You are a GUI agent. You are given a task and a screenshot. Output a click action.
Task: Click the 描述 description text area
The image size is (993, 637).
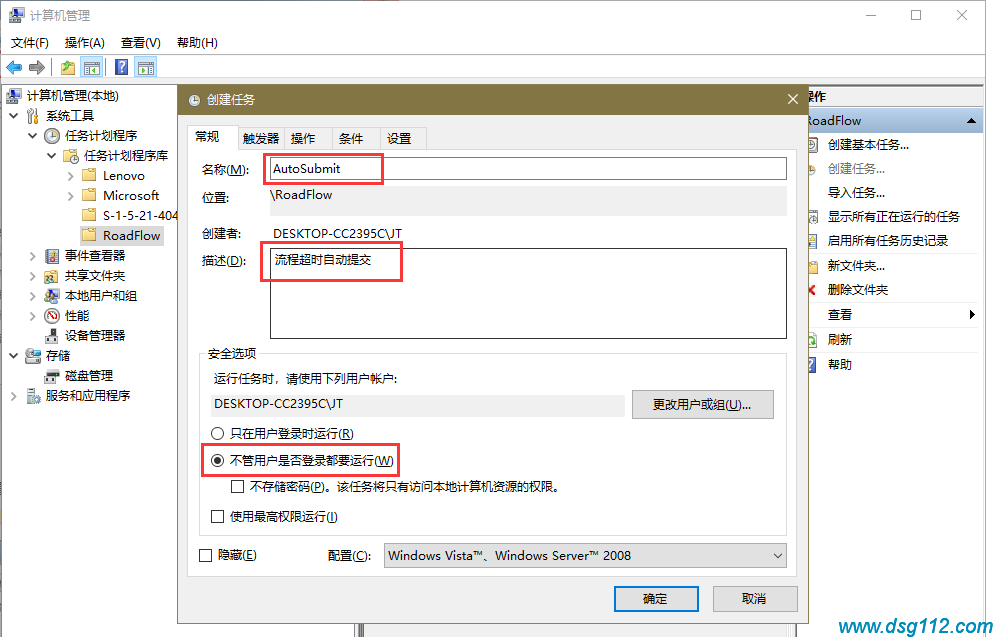point(528,293)
